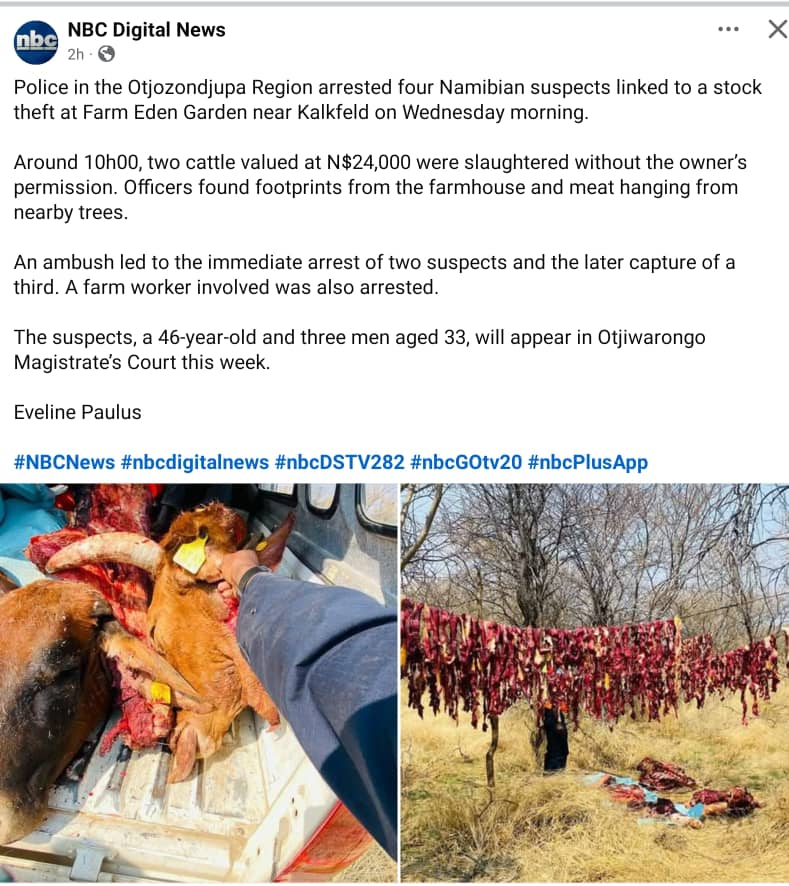Open the #NBCNews hashtag
Viewport: 789px width, 886px height.
coord(64,462)
